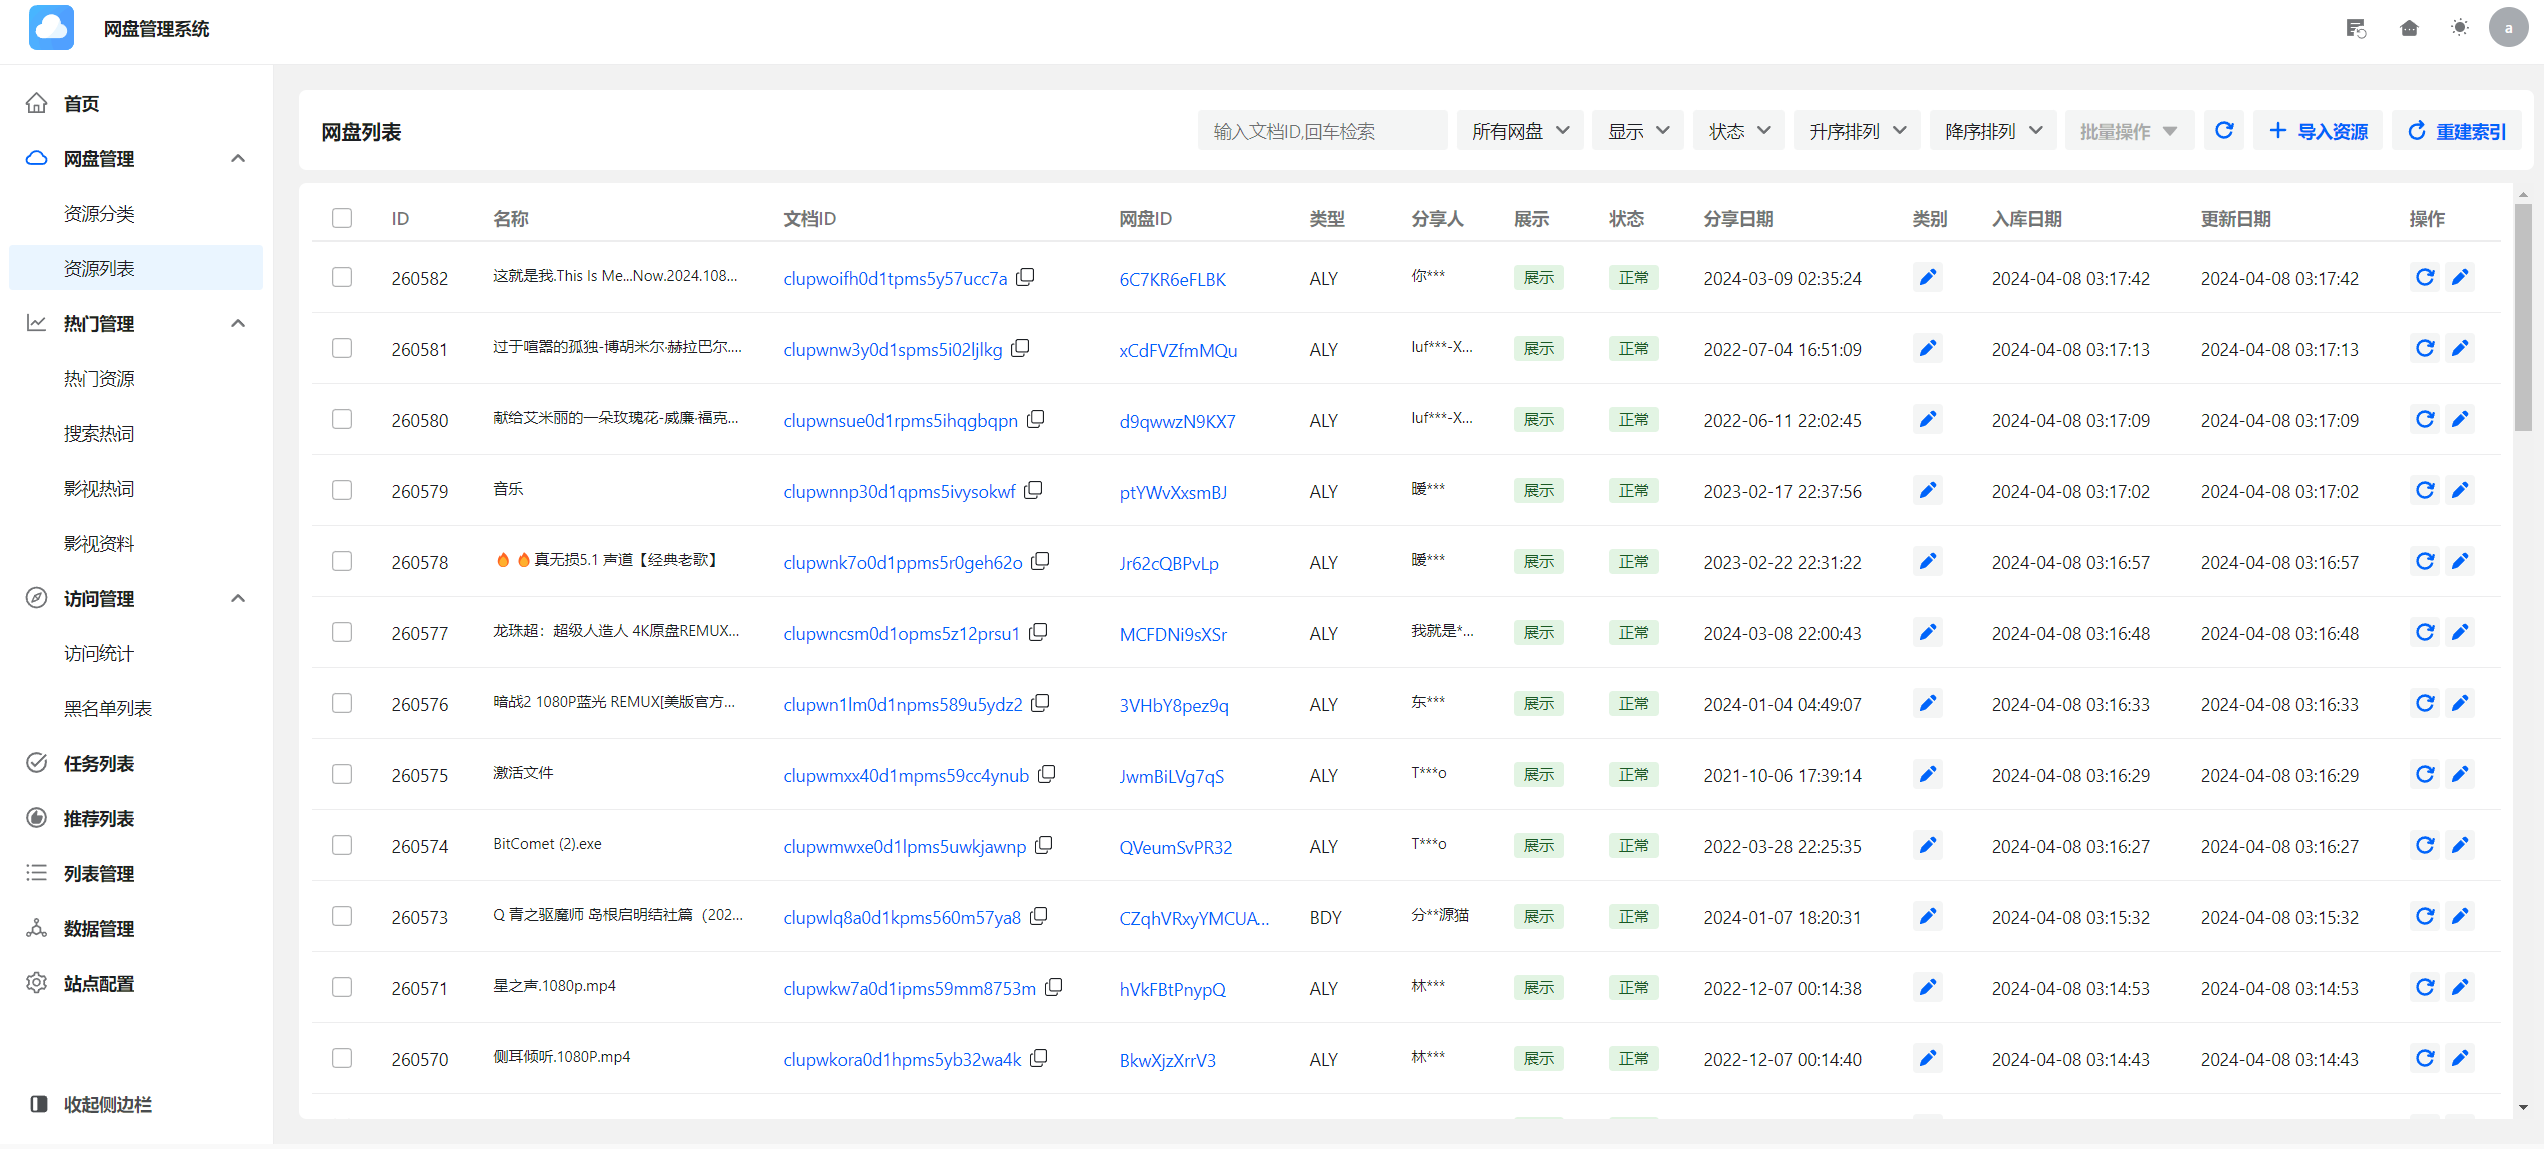The width and height of the screenshot is (2544, 1149).
Task: Open the 所有网盘 dropdown
Action: pos(1519,131)
